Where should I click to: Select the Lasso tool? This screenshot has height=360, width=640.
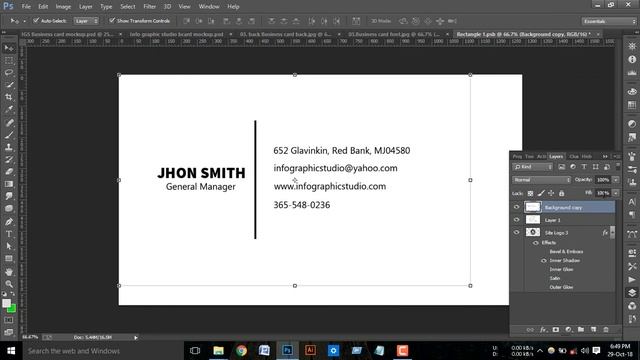tap(9, 73)
